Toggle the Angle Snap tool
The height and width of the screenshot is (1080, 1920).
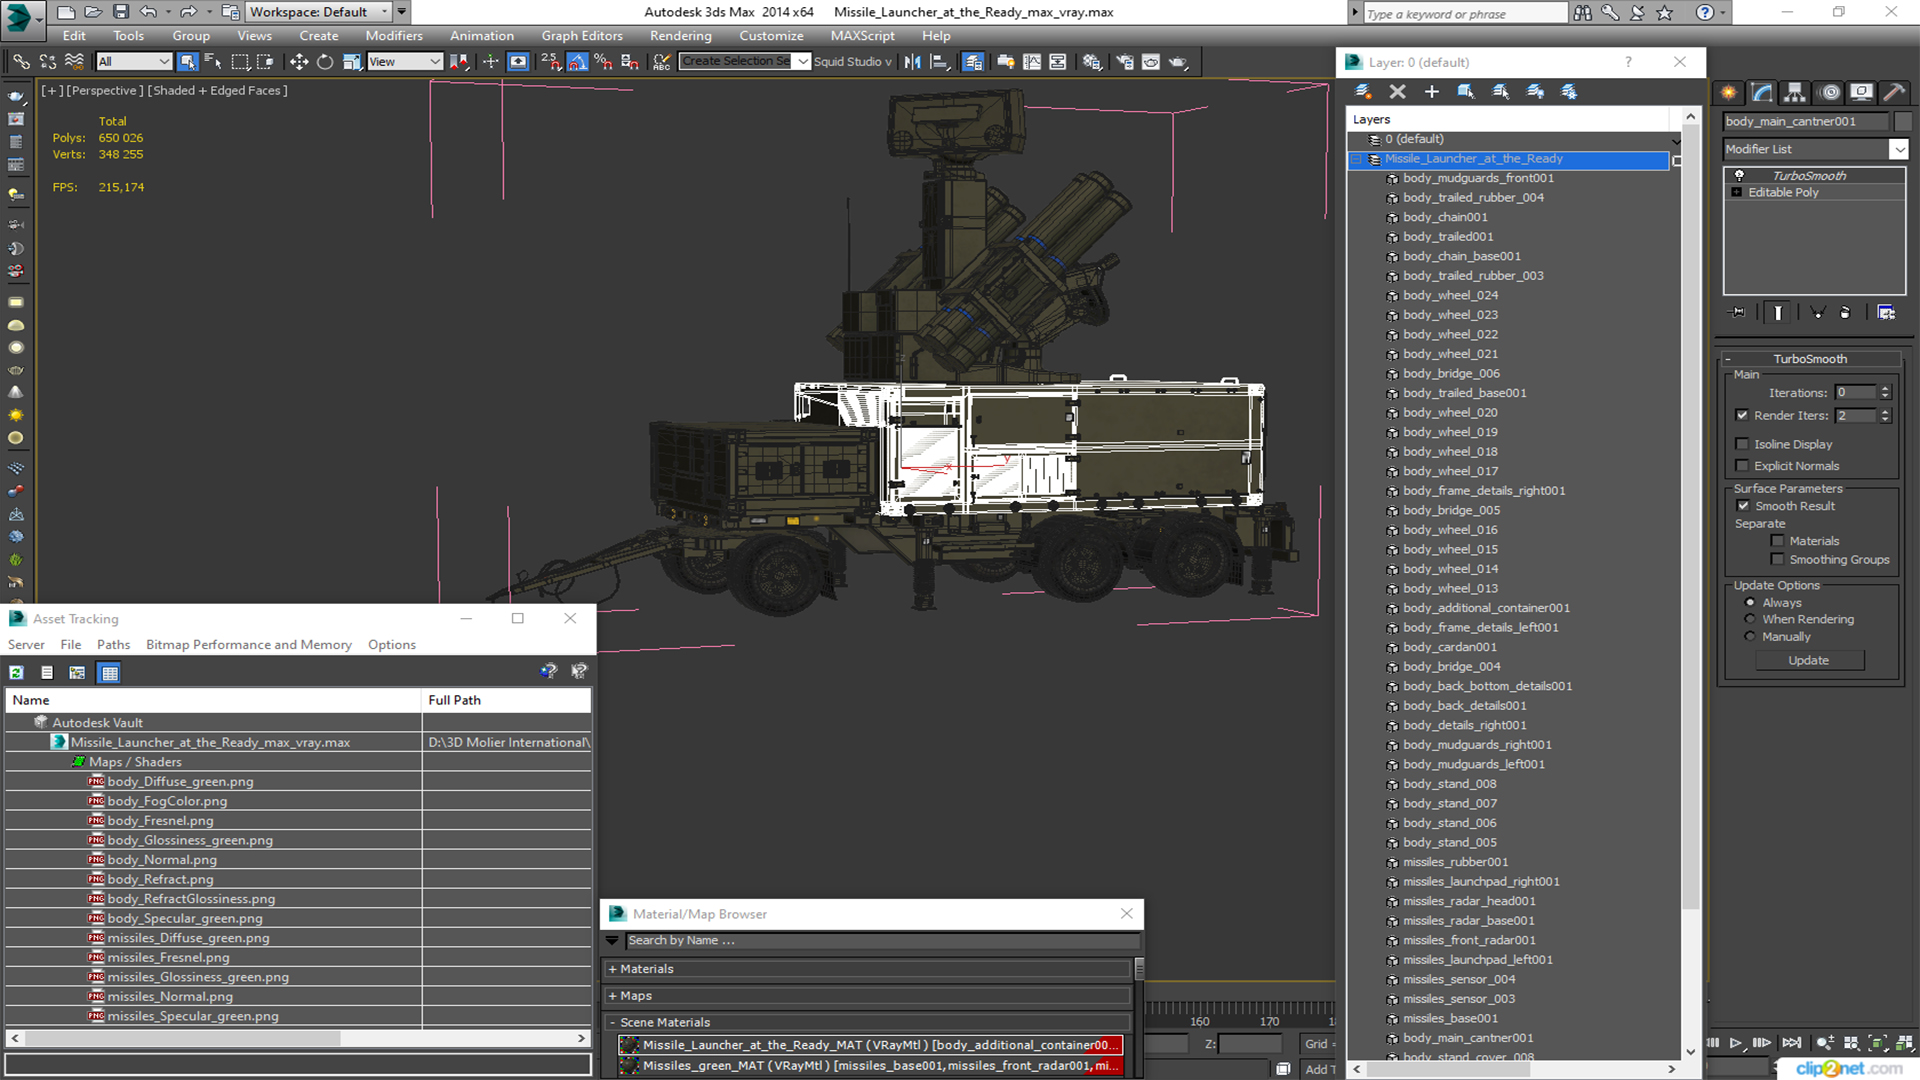[578, 62]
